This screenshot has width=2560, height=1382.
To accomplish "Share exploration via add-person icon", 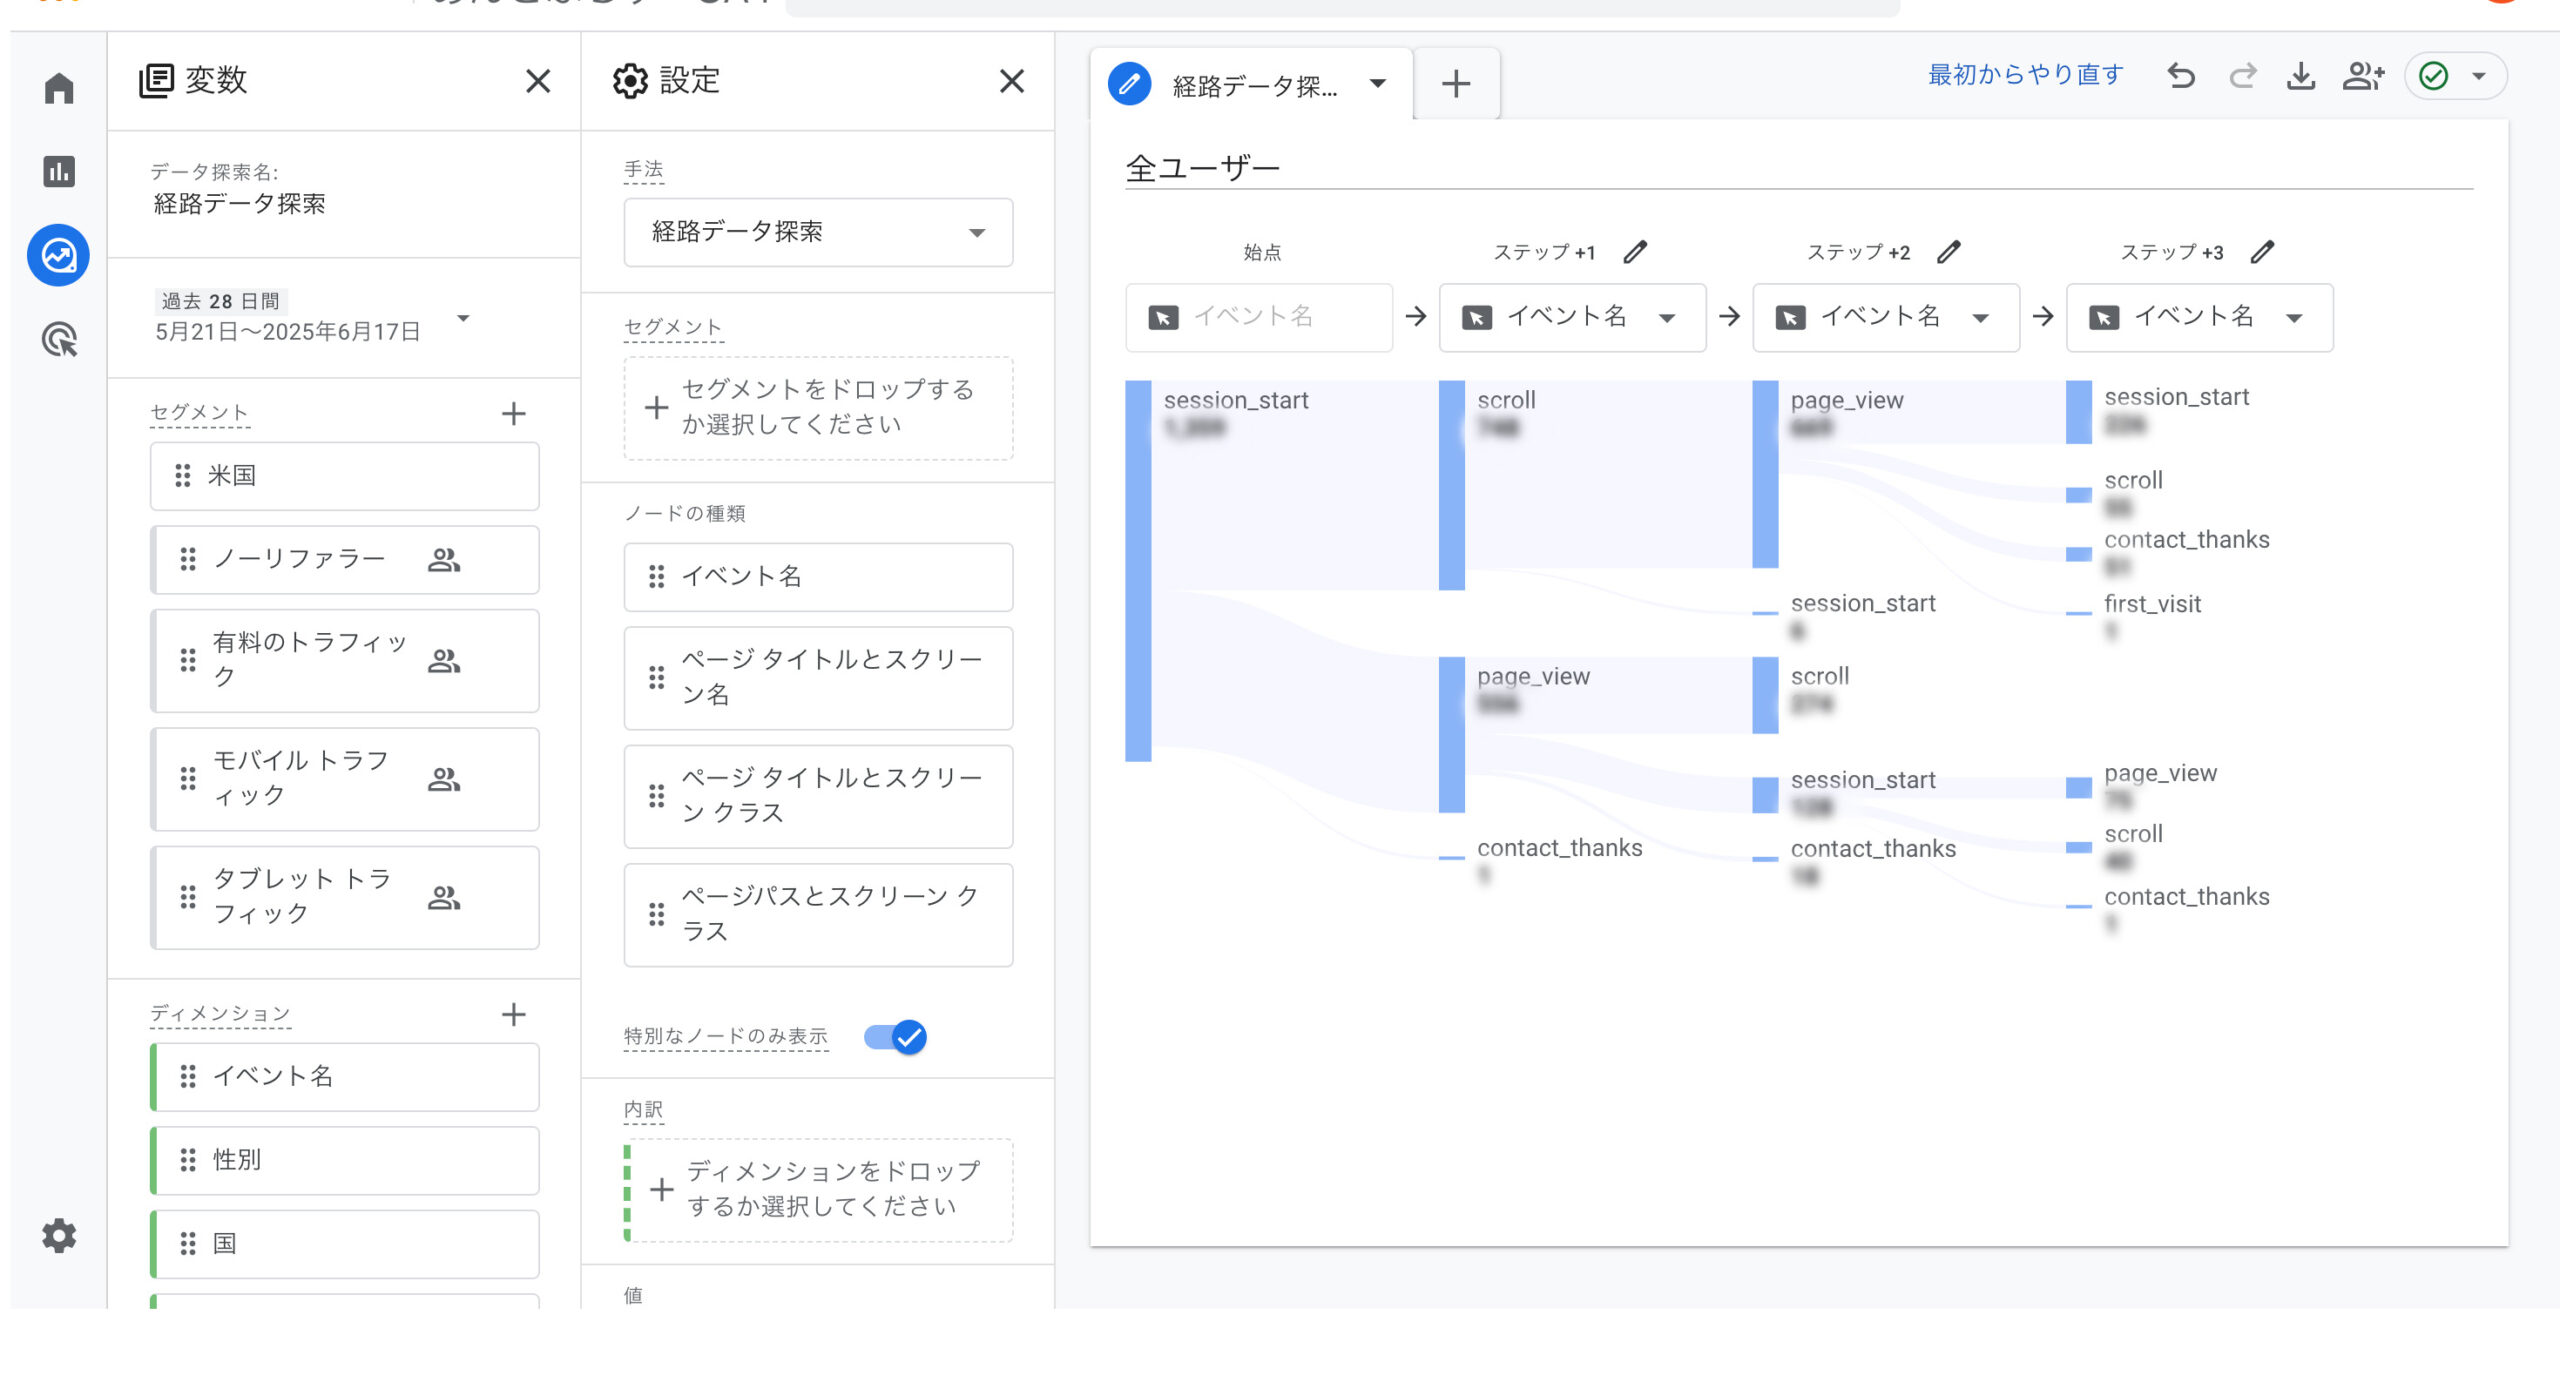I will coord(2363,76).
